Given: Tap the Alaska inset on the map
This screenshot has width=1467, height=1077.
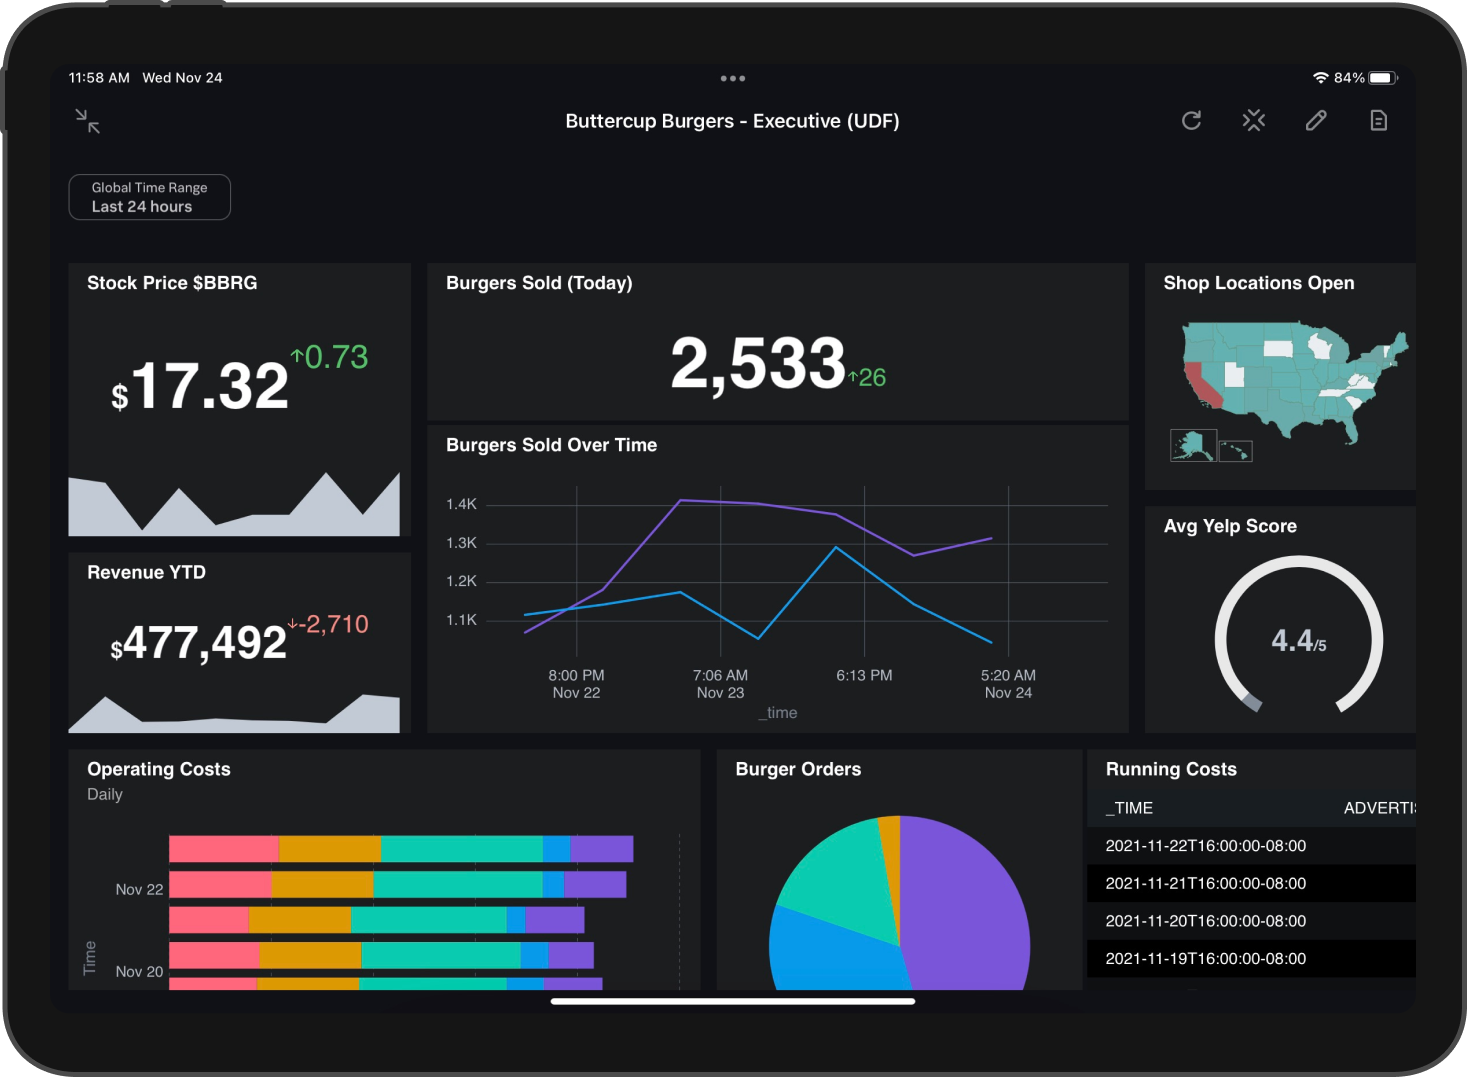Looking at the screenshot, I should pyautogui.click(x=1193, y=445).
